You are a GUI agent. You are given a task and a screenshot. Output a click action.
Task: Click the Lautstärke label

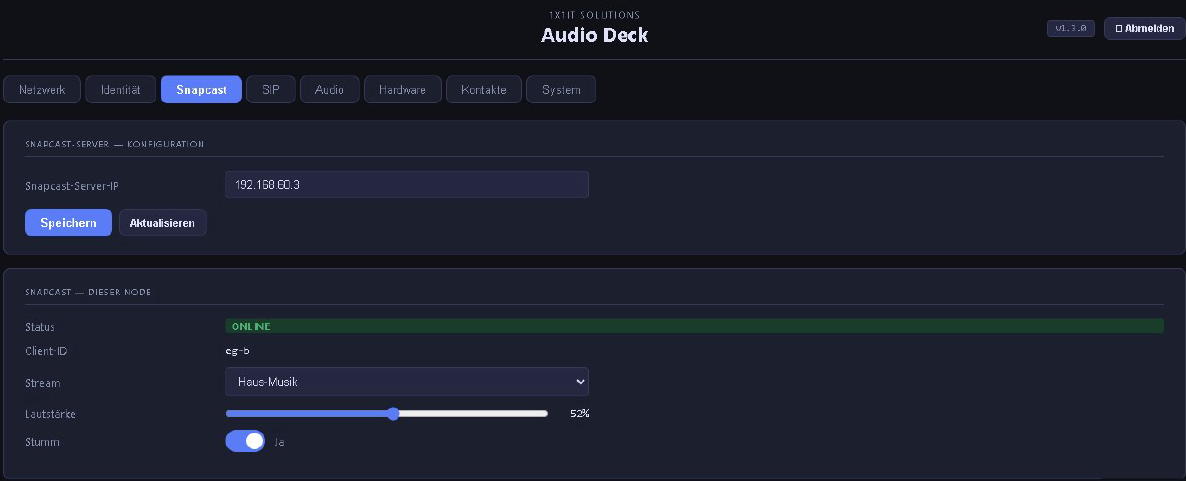[50, 414]
